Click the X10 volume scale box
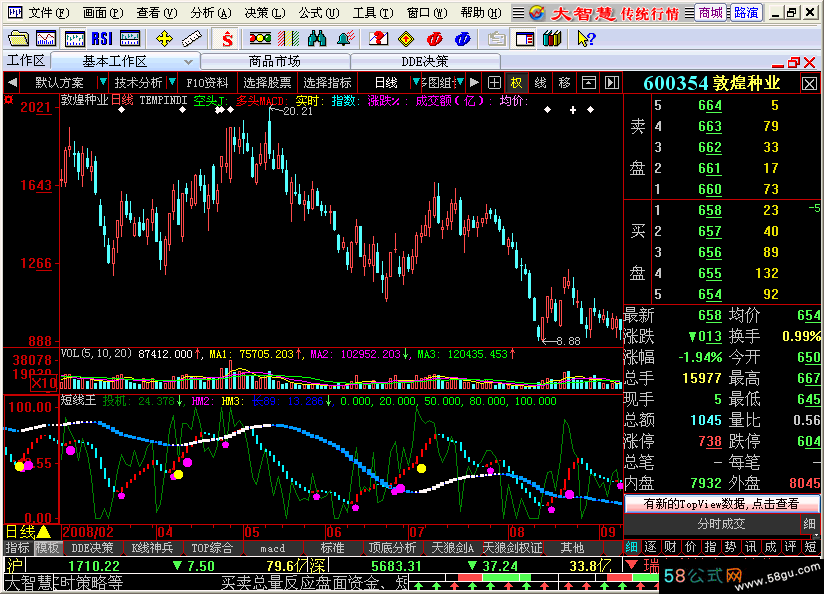824x594 pixels. (43, 383)
